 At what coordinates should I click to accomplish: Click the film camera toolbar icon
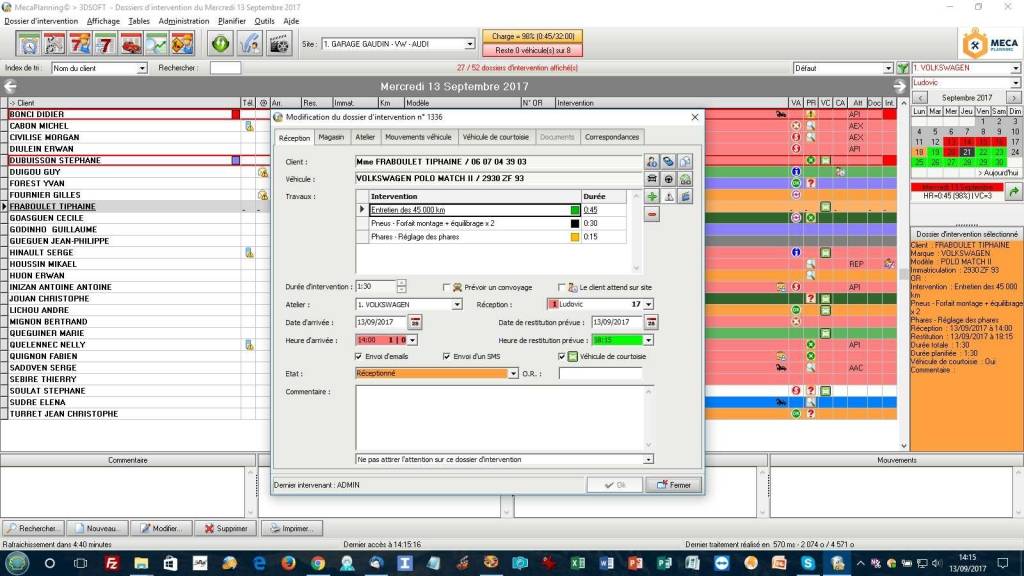pyautogui.click(x=278, y=44)
